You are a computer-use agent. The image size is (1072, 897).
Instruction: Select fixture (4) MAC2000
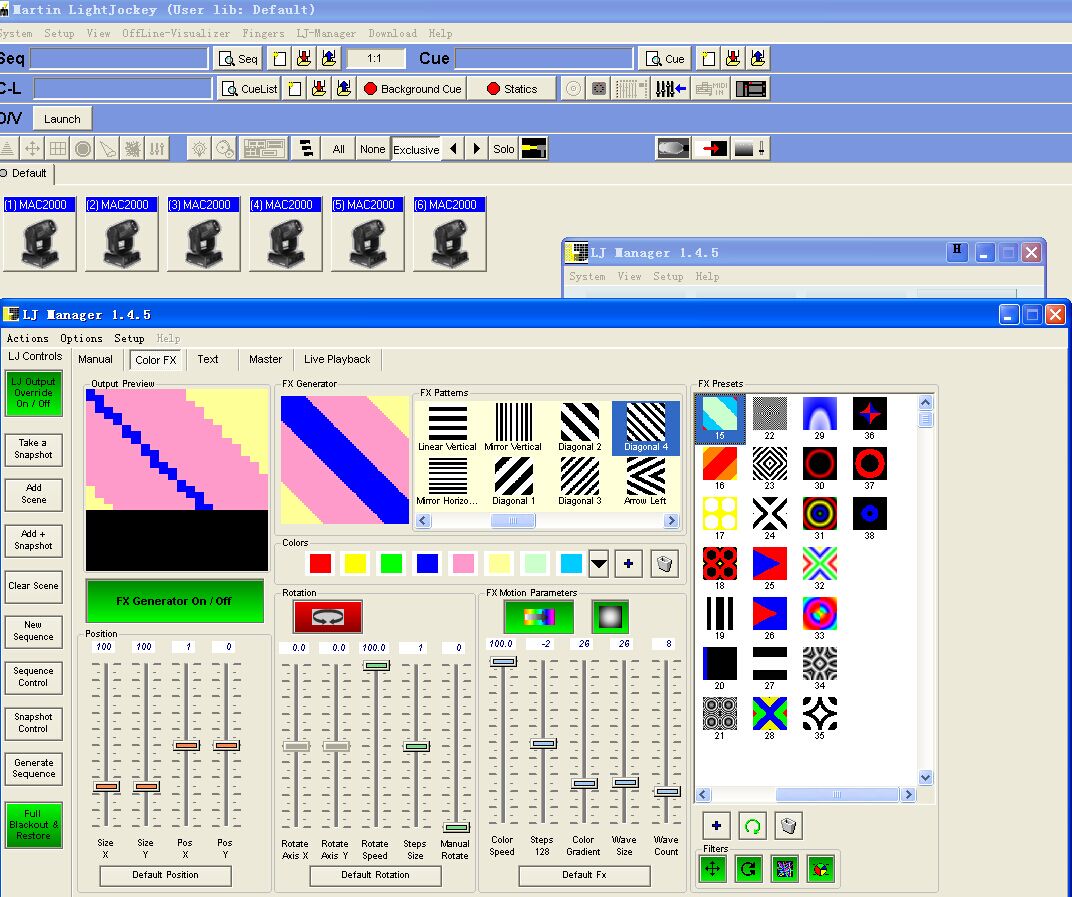pyautogui.click(x=286, y=234)
